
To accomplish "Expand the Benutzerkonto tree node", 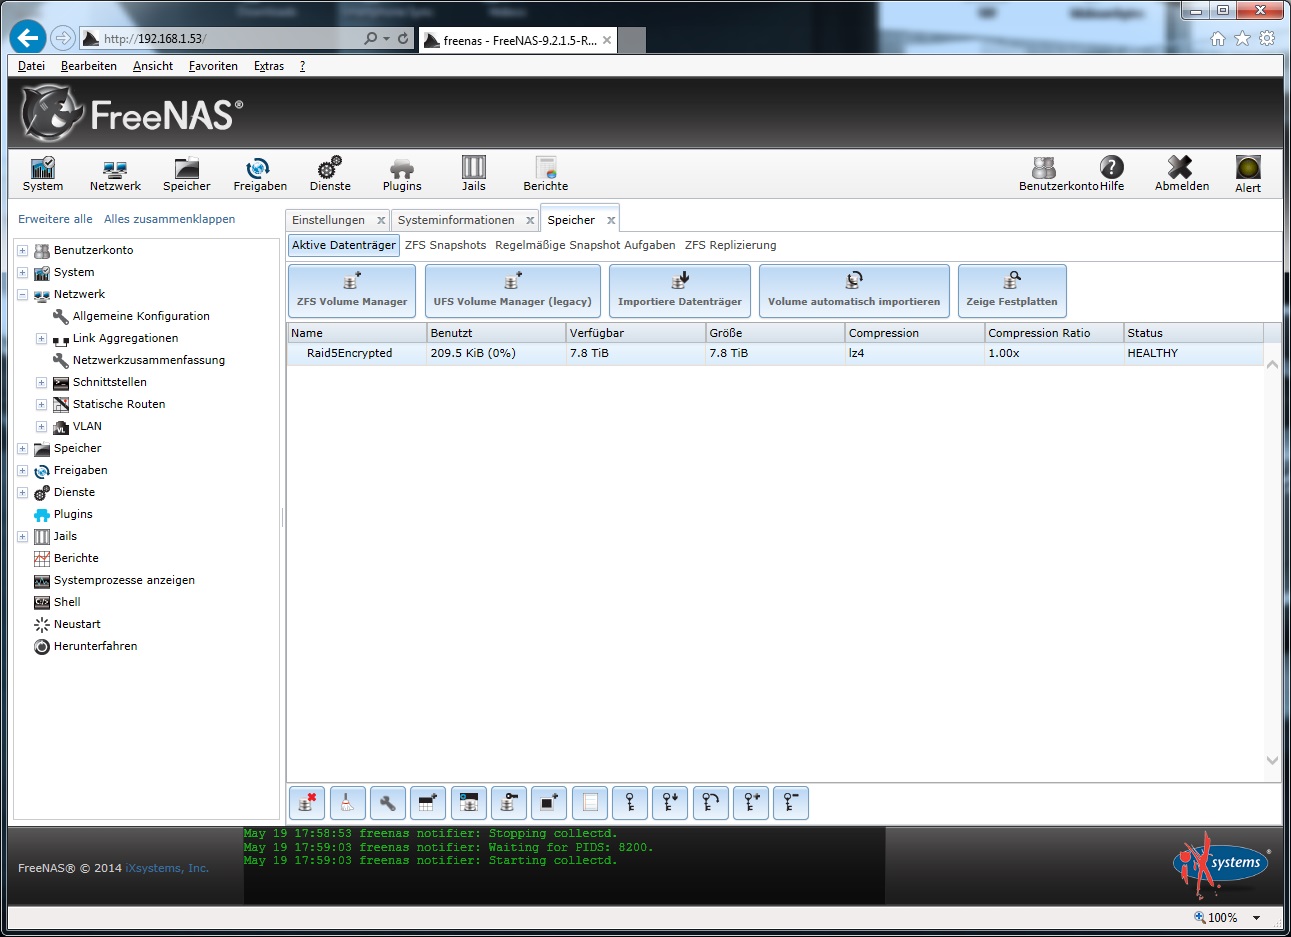I will tap(22, 250).
